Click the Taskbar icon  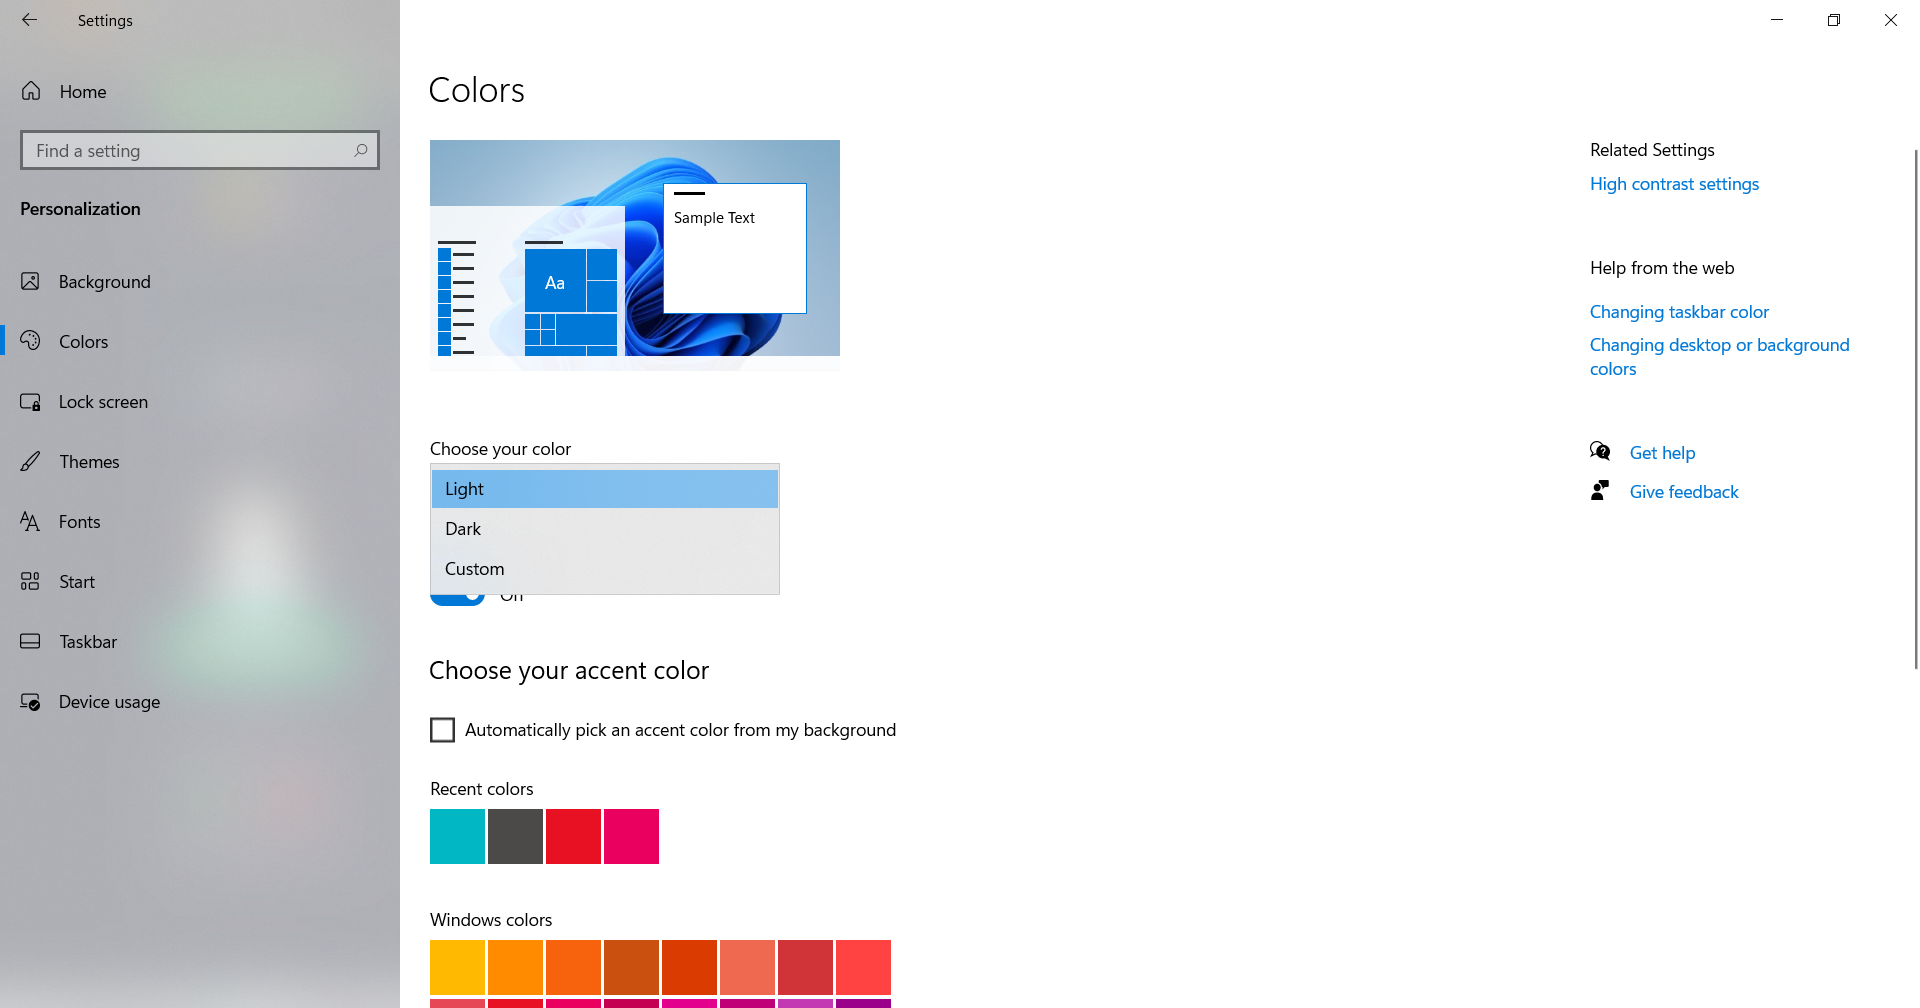[x=31, y=641]
